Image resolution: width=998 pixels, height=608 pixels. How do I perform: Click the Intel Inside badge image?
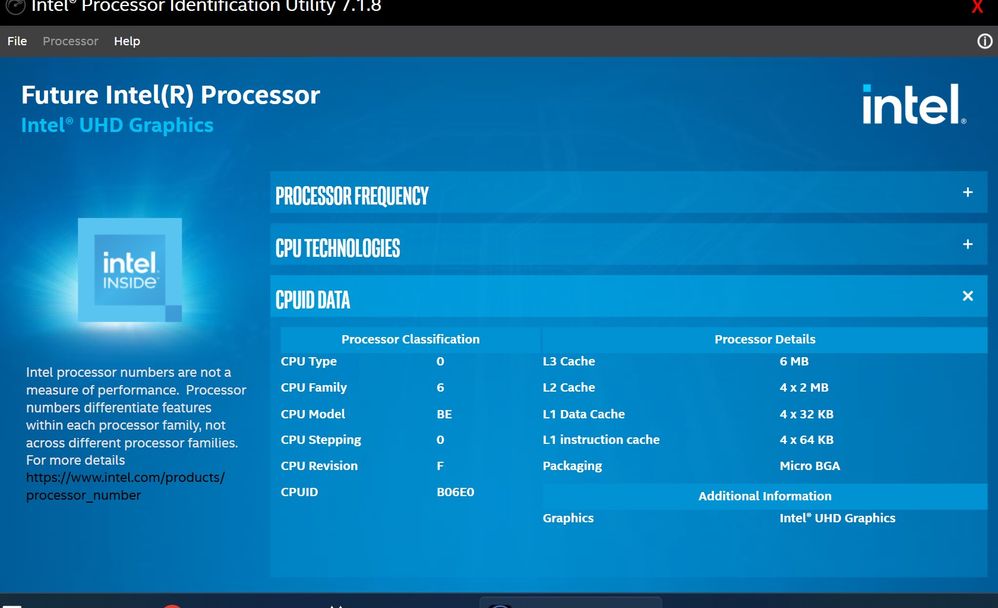click(x=130, y=270)
